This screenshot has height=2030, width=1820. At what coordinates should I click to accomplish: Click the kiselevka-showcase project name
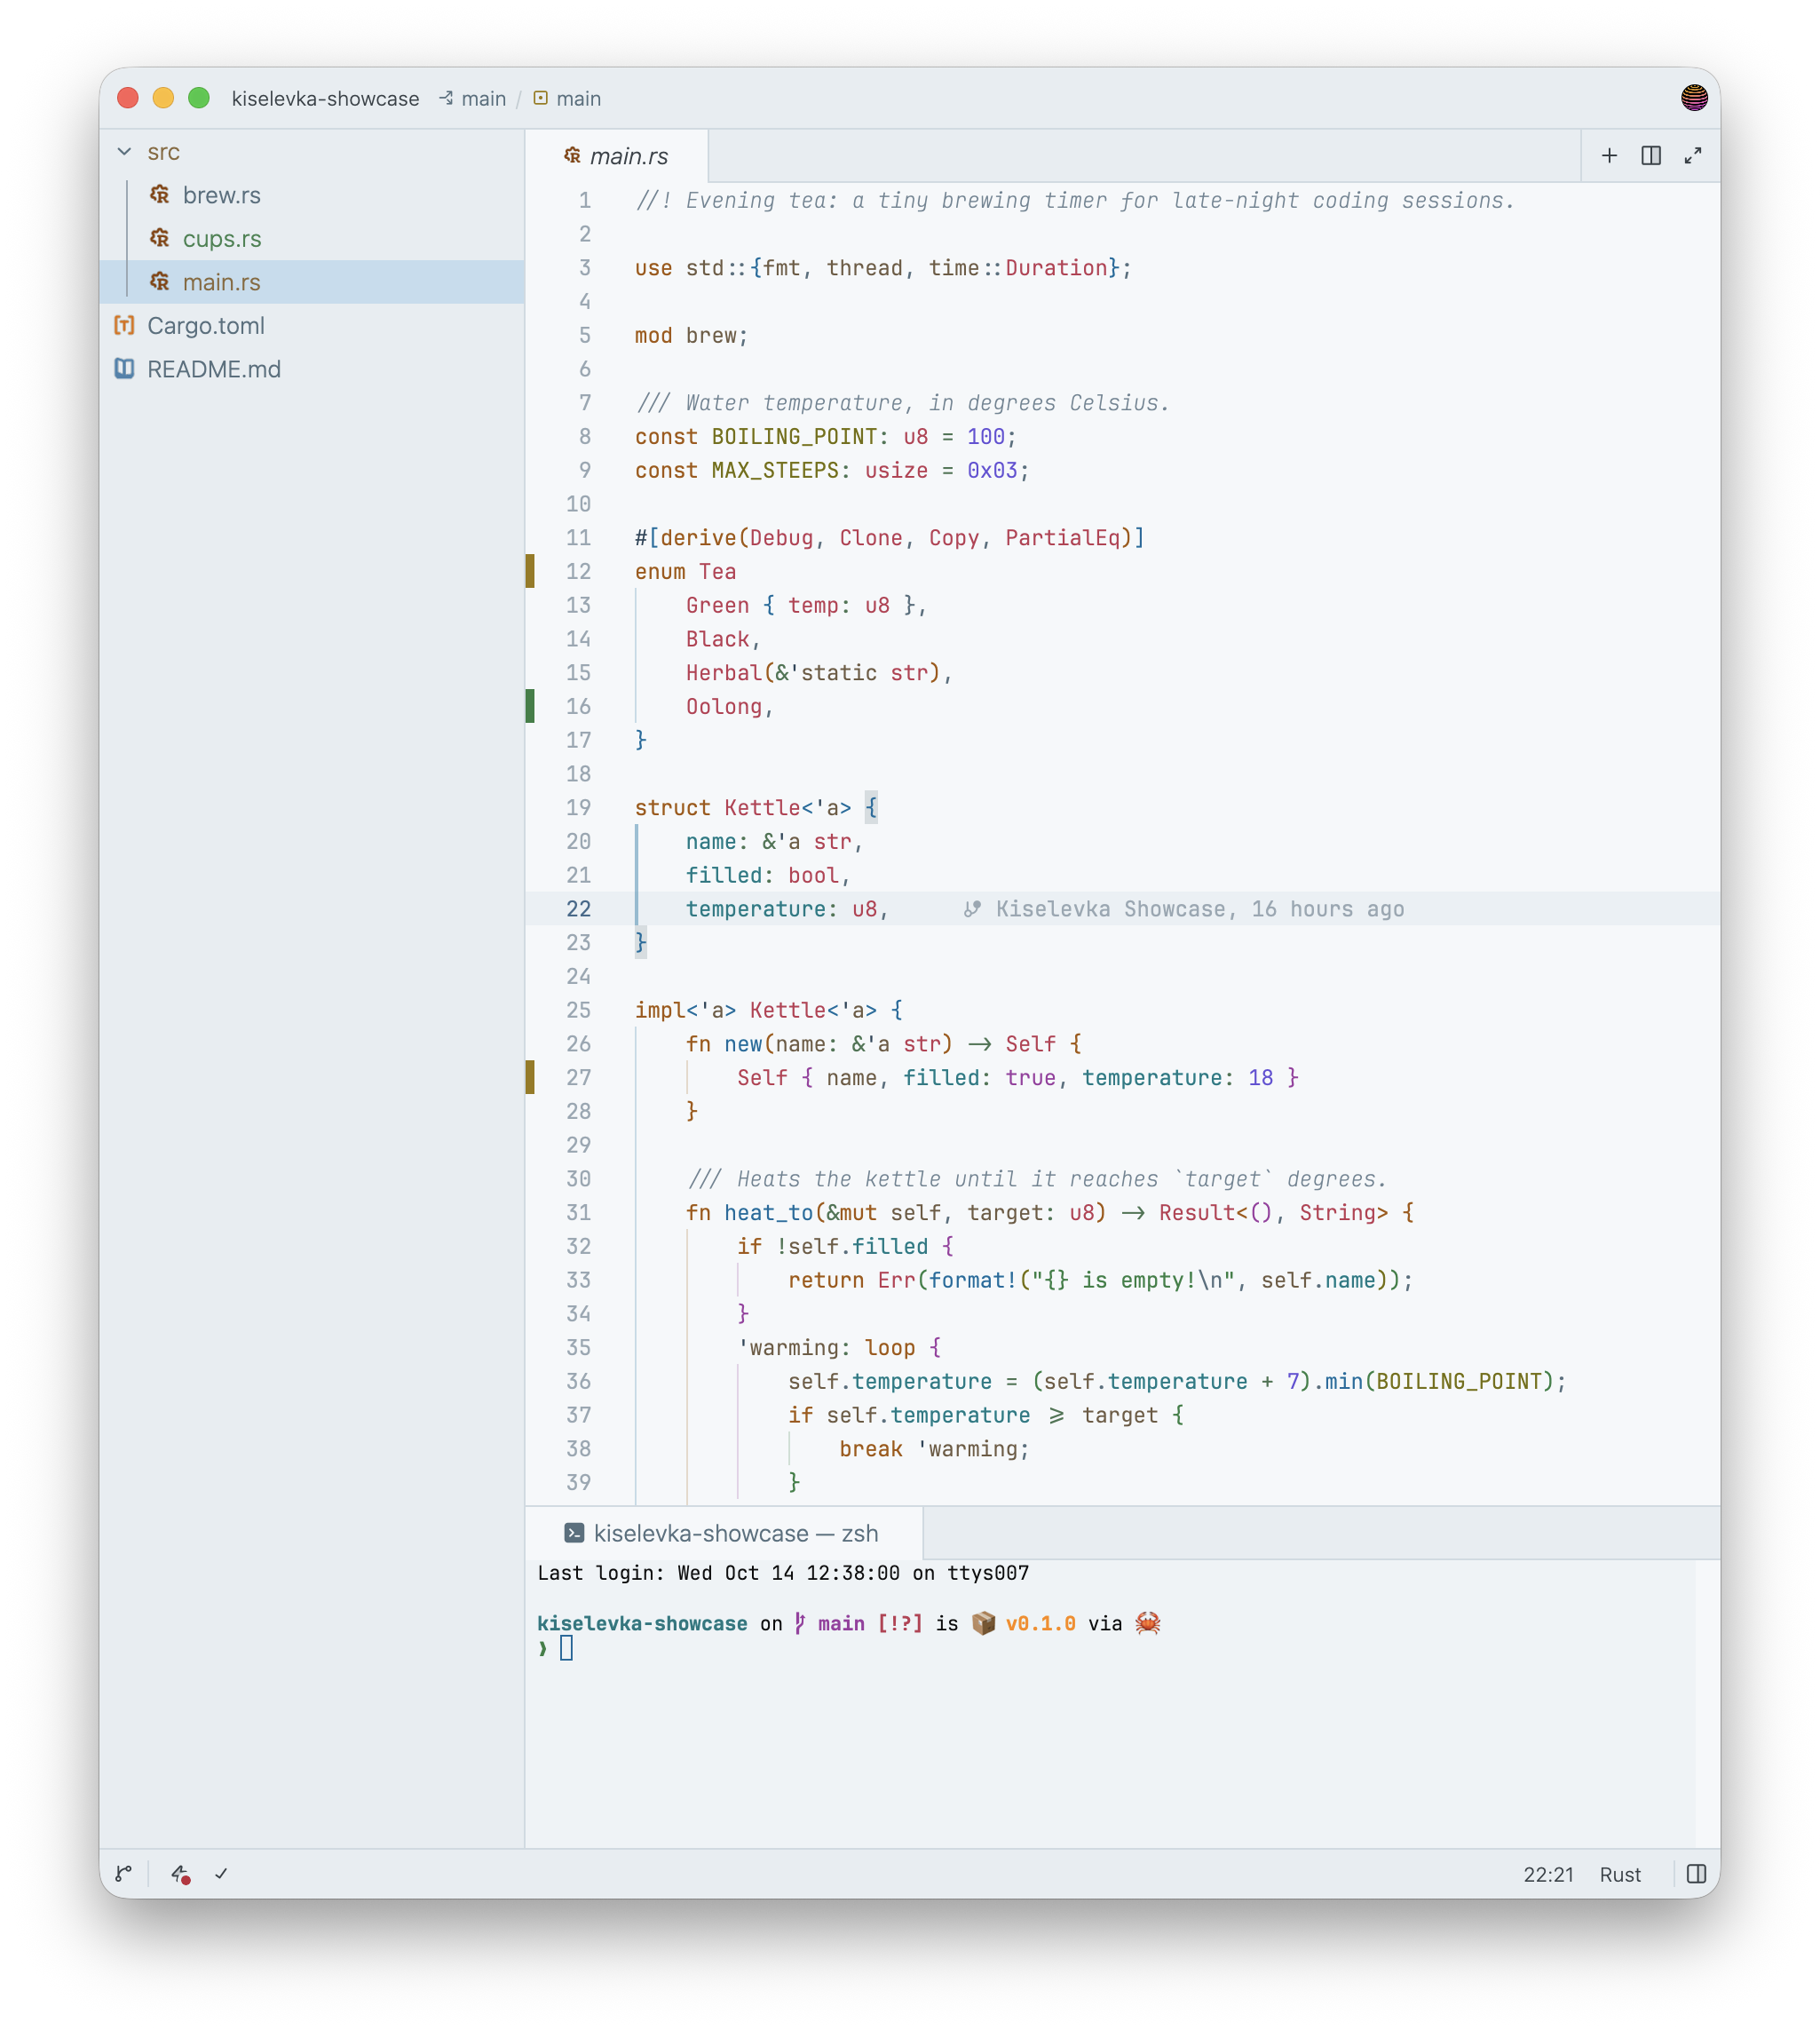pyautogui.click(x=326, y=99)
